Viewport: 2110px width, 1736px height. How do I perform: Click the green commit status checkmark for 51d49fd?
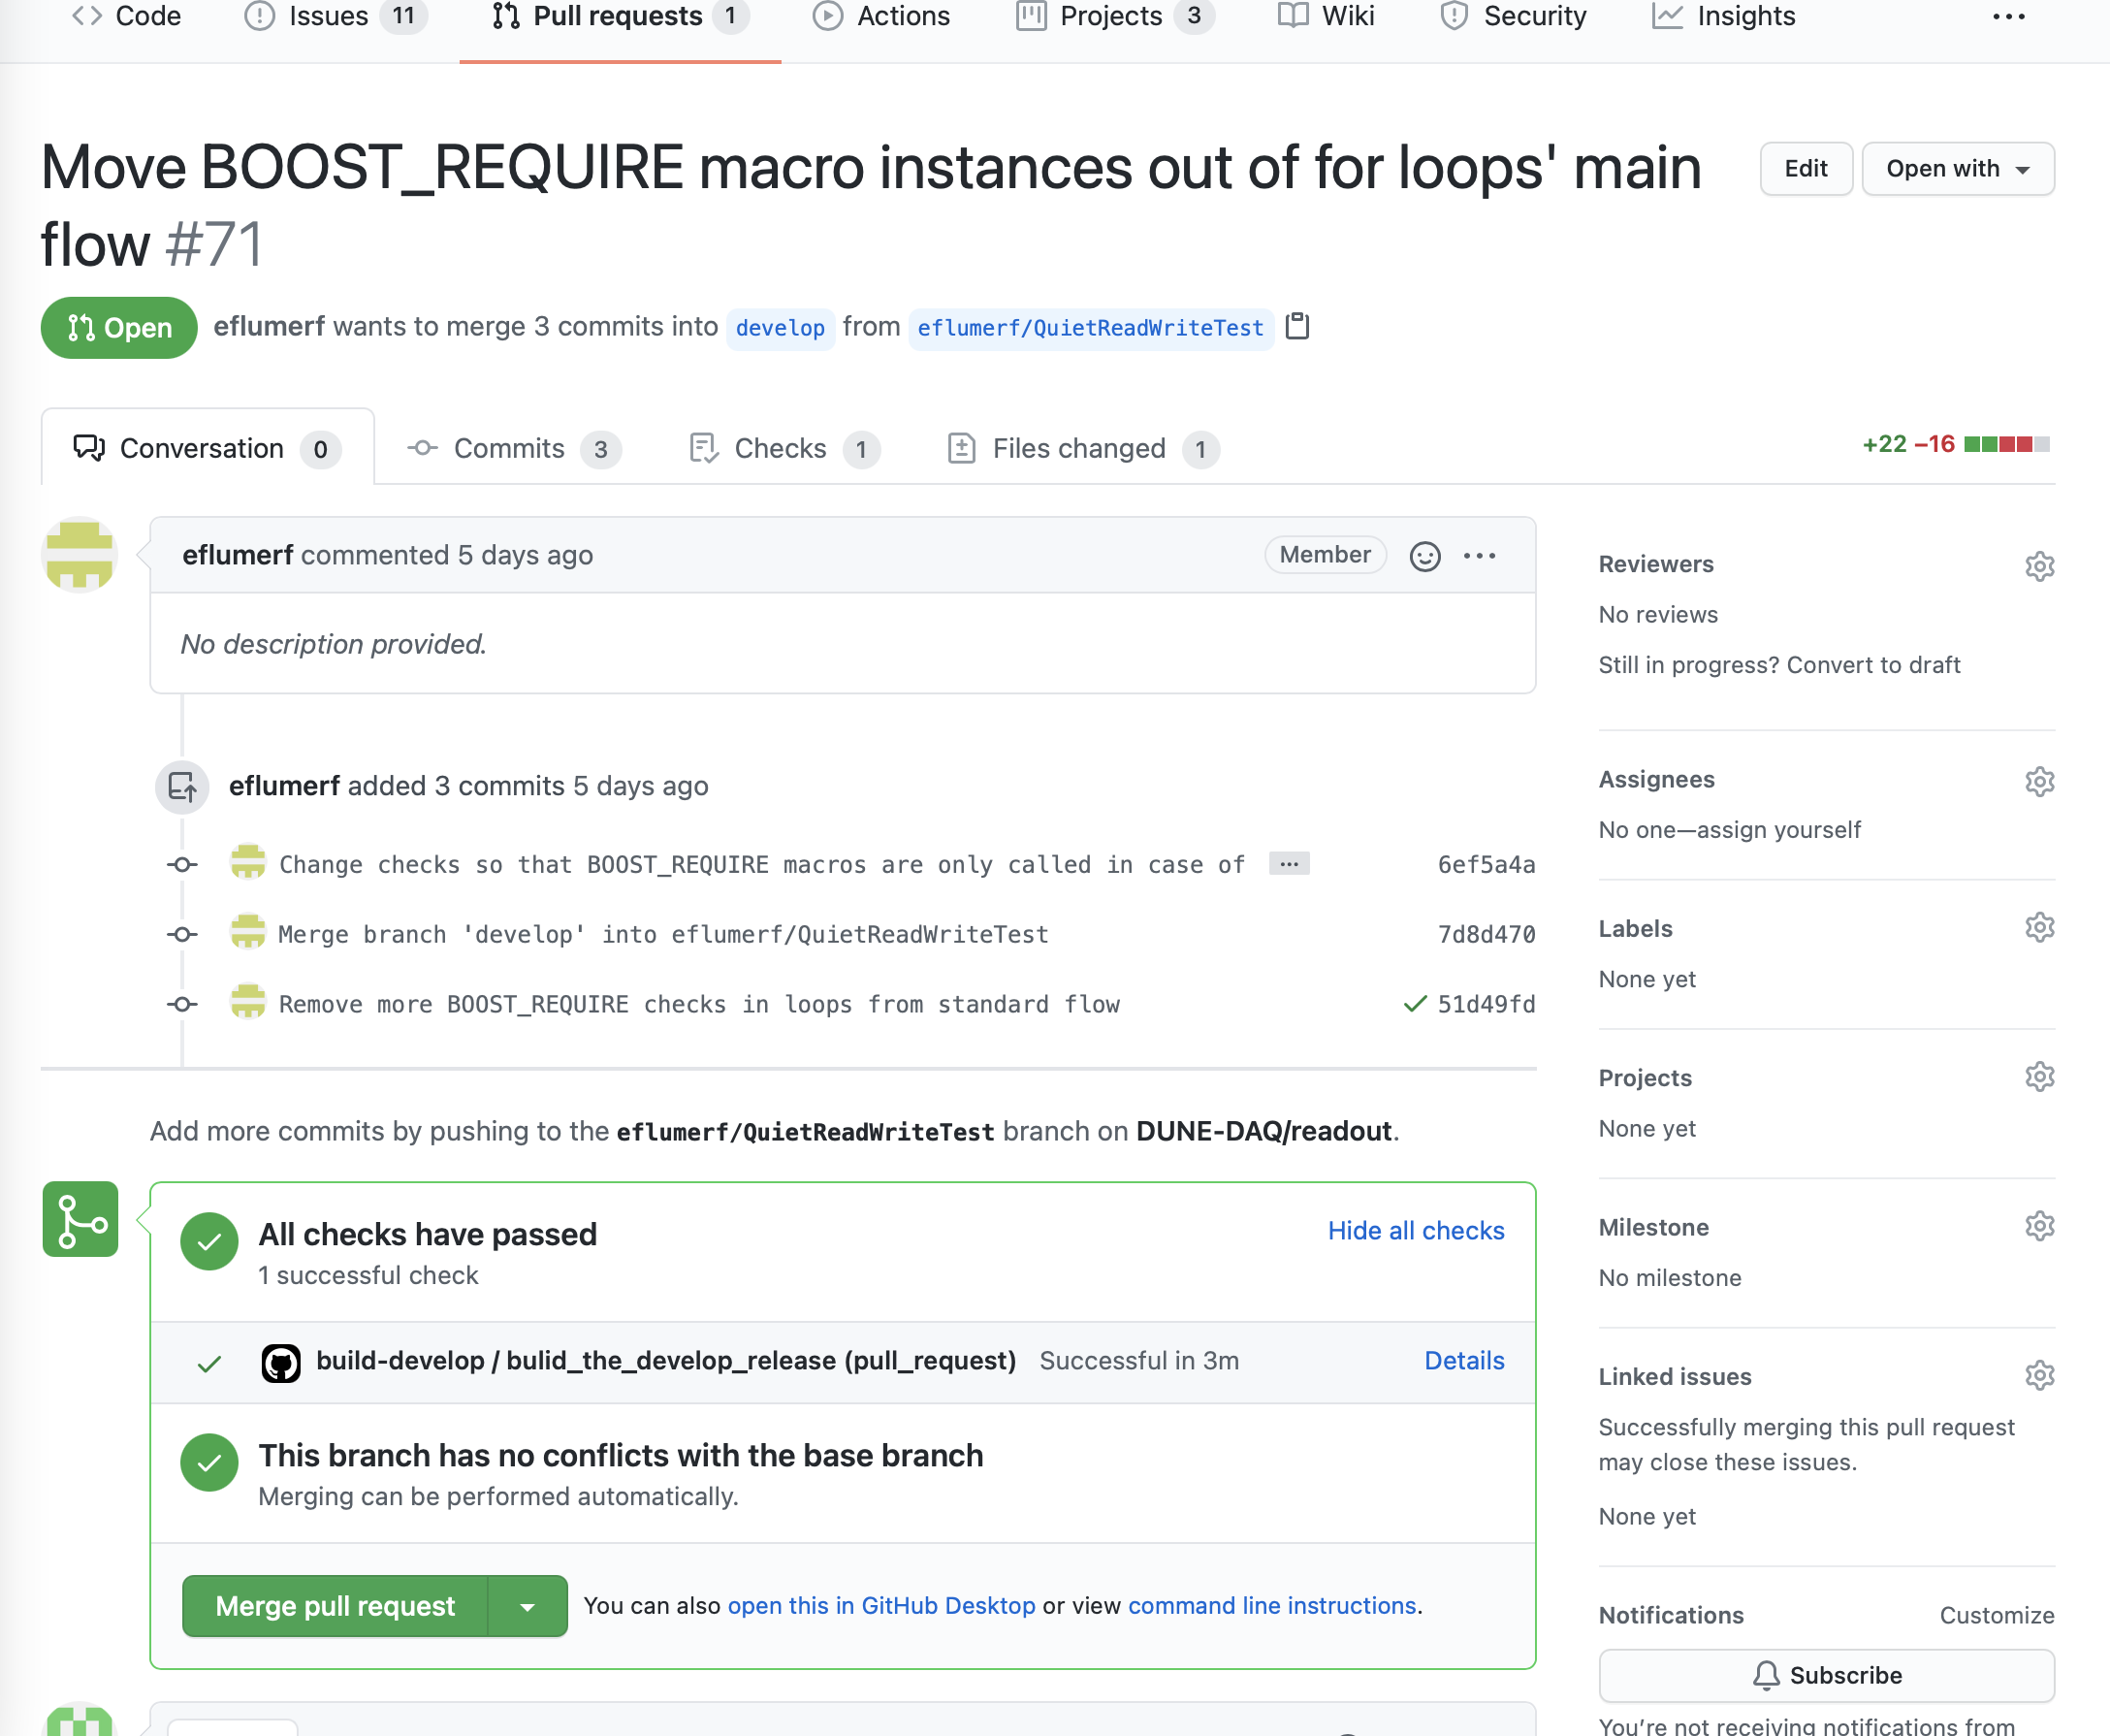[x=1414, y=1004]
